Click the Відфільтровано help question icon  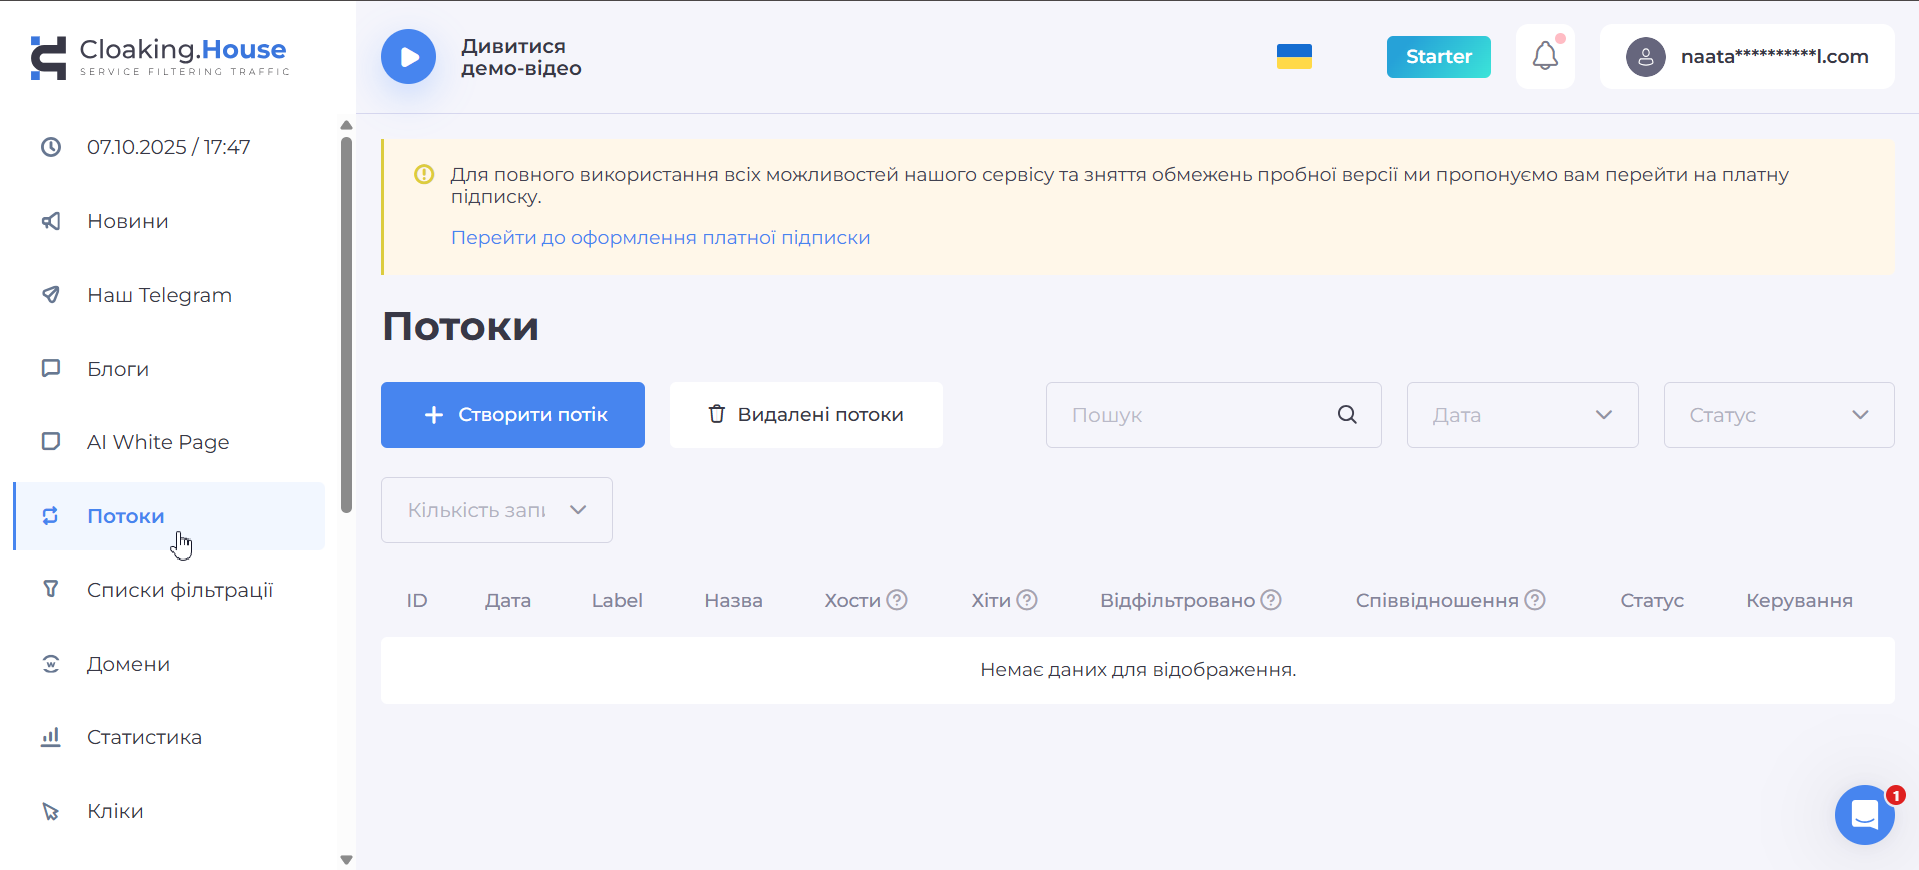tap(1271, 600)
